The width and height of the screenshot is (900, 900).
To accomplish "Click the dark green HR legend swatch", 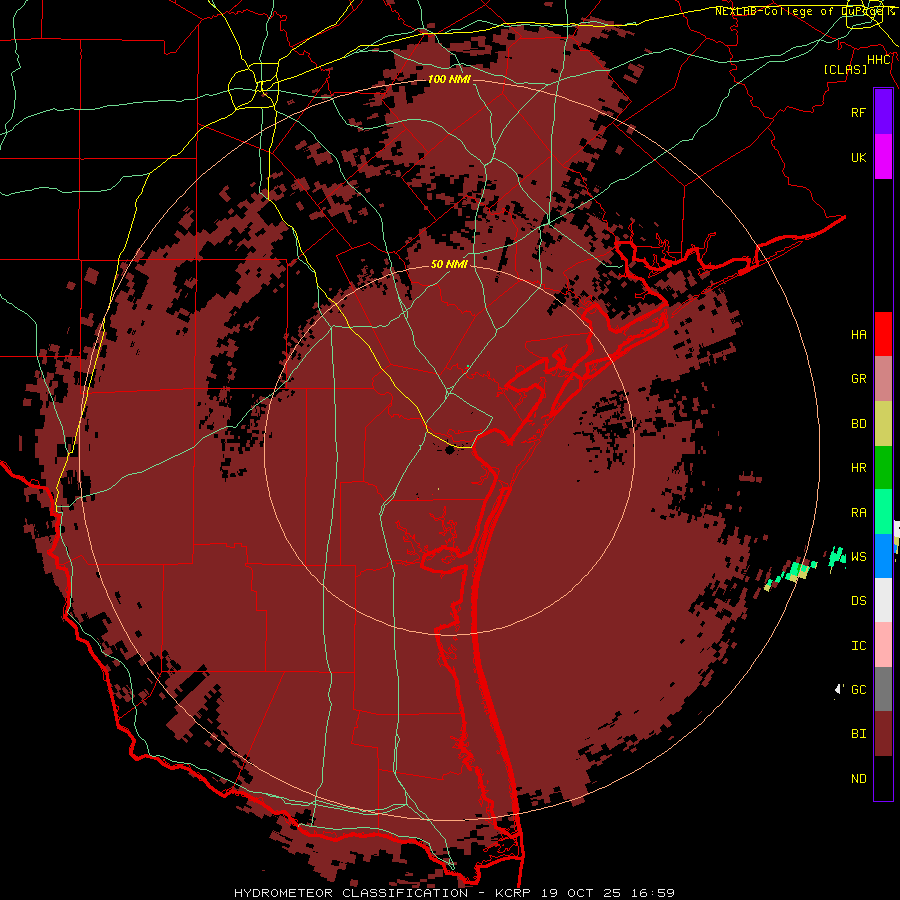I will coord(883,468).
